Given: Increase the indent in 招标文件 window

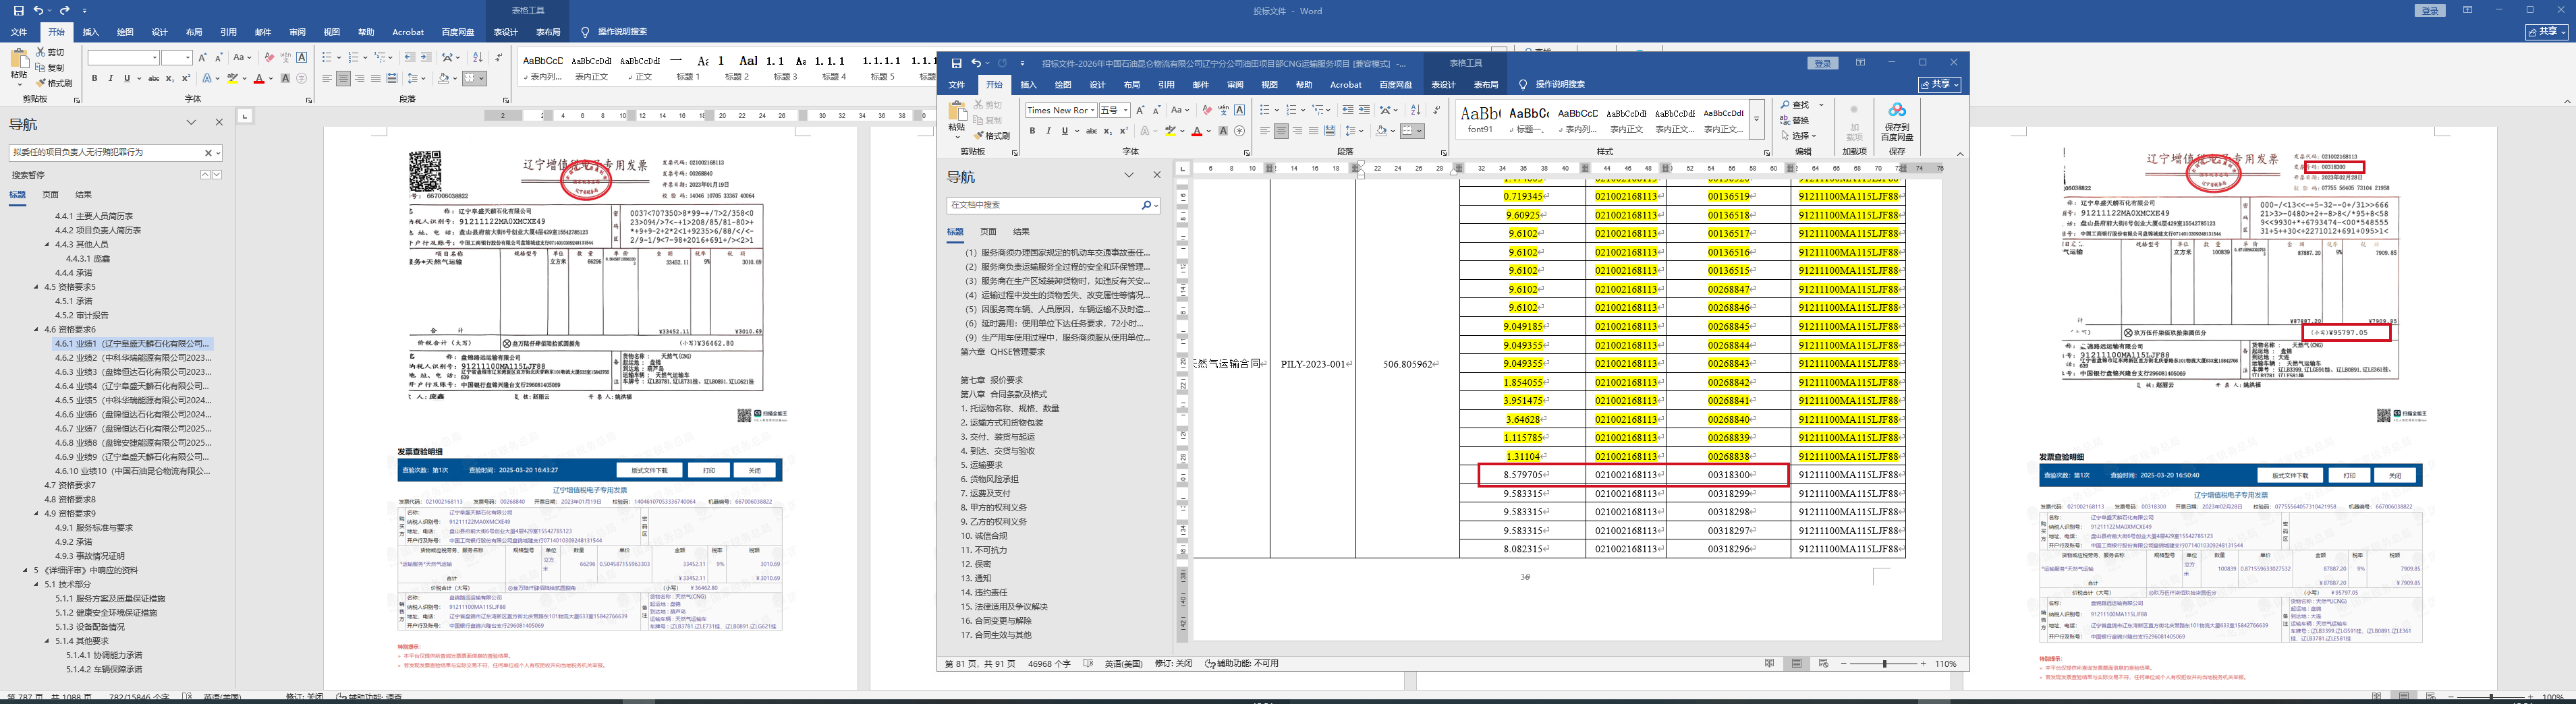Looking at the screenshot, I should point(1365,110).
